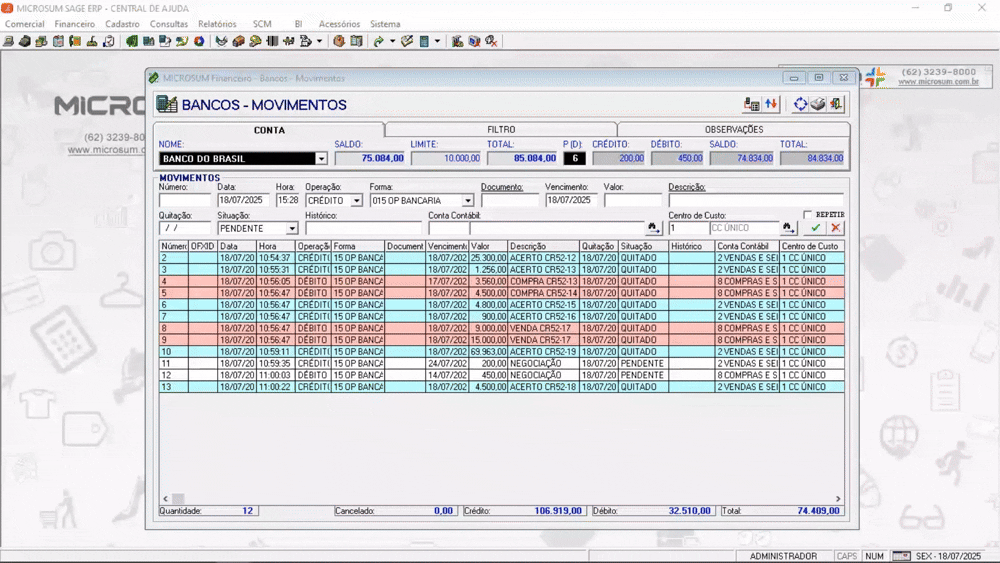The height and width of the screenshot is (563, 1000).
Task: Open Centro de Custo lookup binoculars
Action: tap(788, 228)
